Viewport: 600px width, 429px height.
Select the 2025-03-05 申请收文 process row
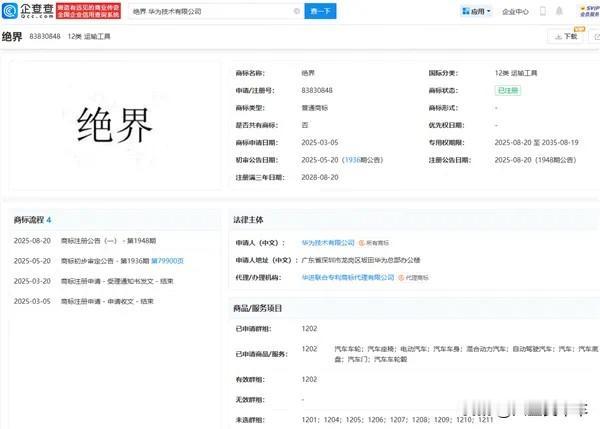coord(84,301)
